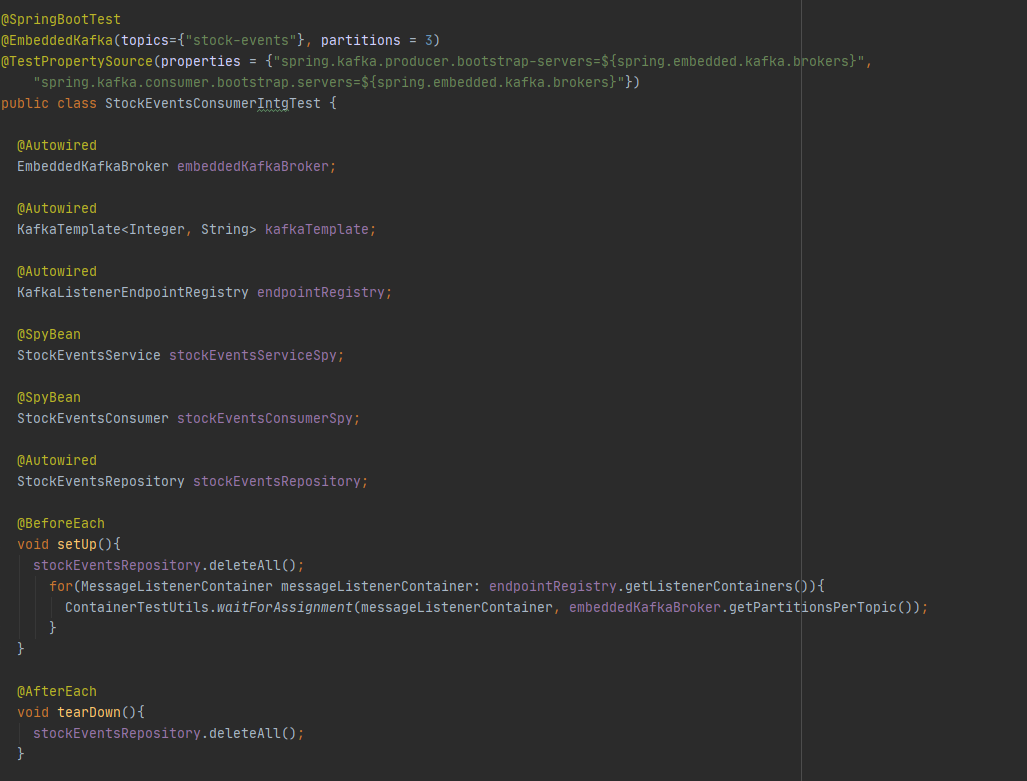The image size is (1027, 781).
Task: Click the KafkaListenerEndpointRegistry type name
Action: tap(133, 292)
